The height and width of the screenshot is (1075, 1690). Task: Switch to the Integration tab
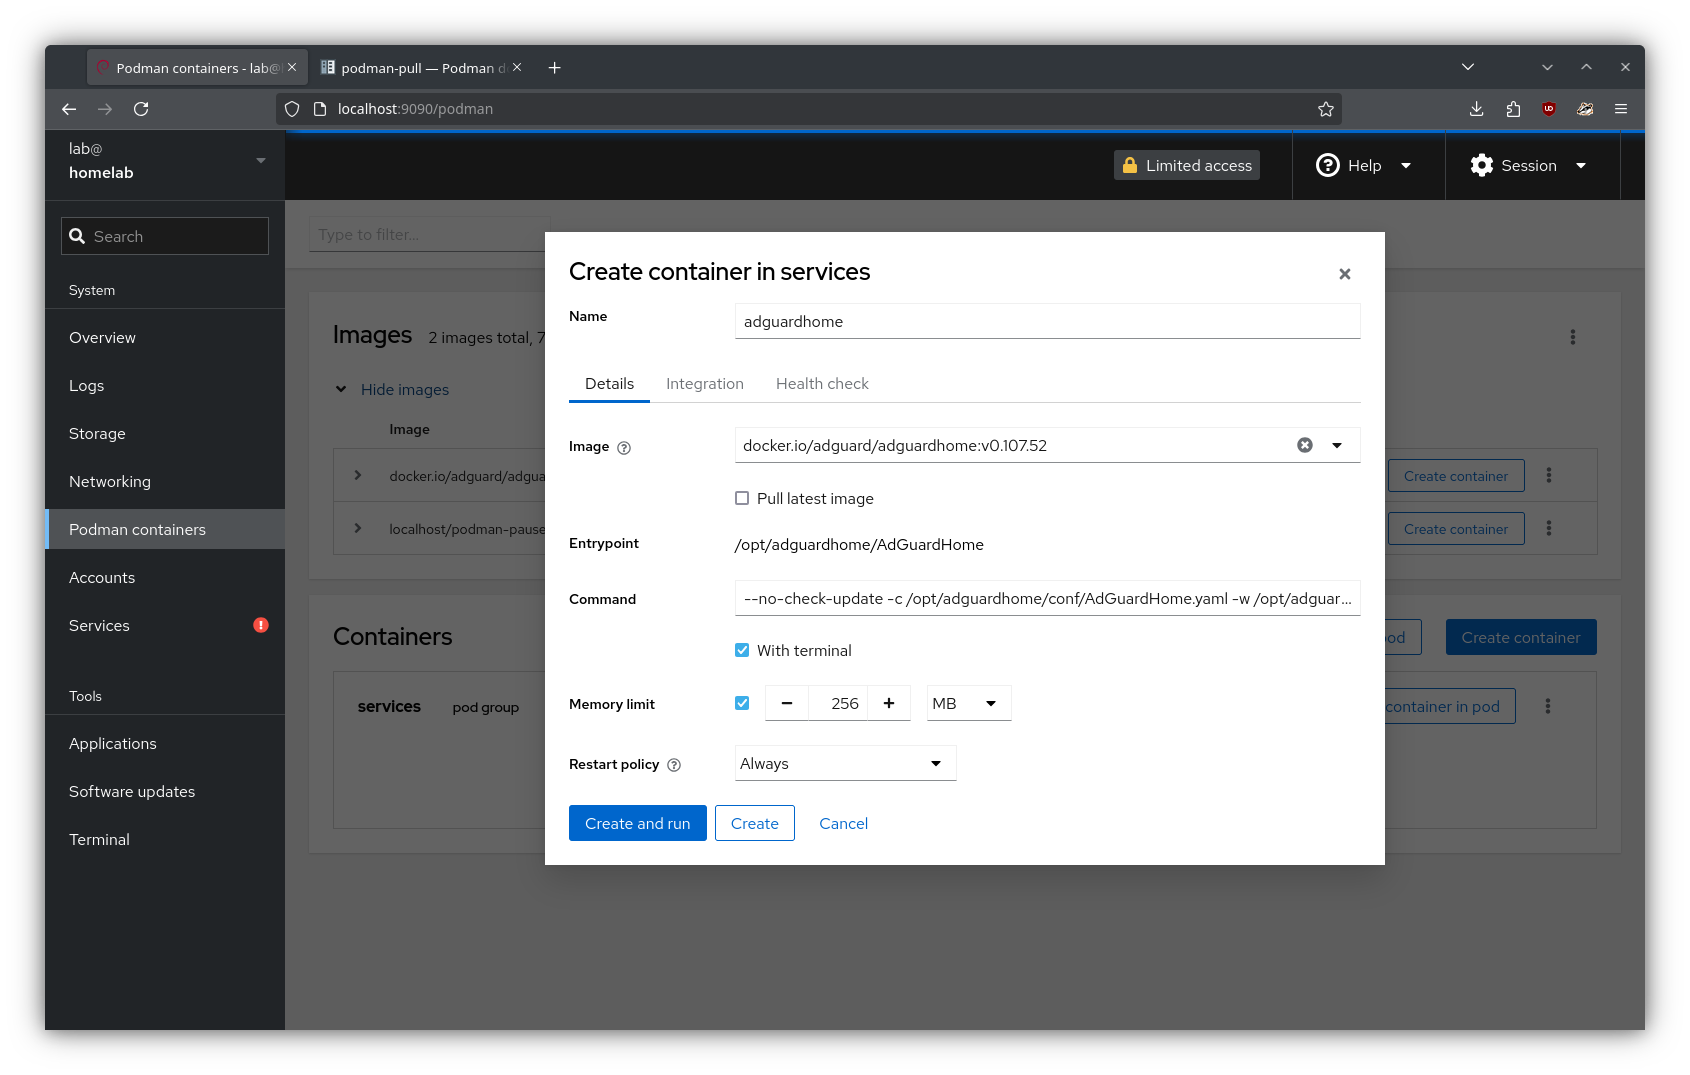pos(705,384)
